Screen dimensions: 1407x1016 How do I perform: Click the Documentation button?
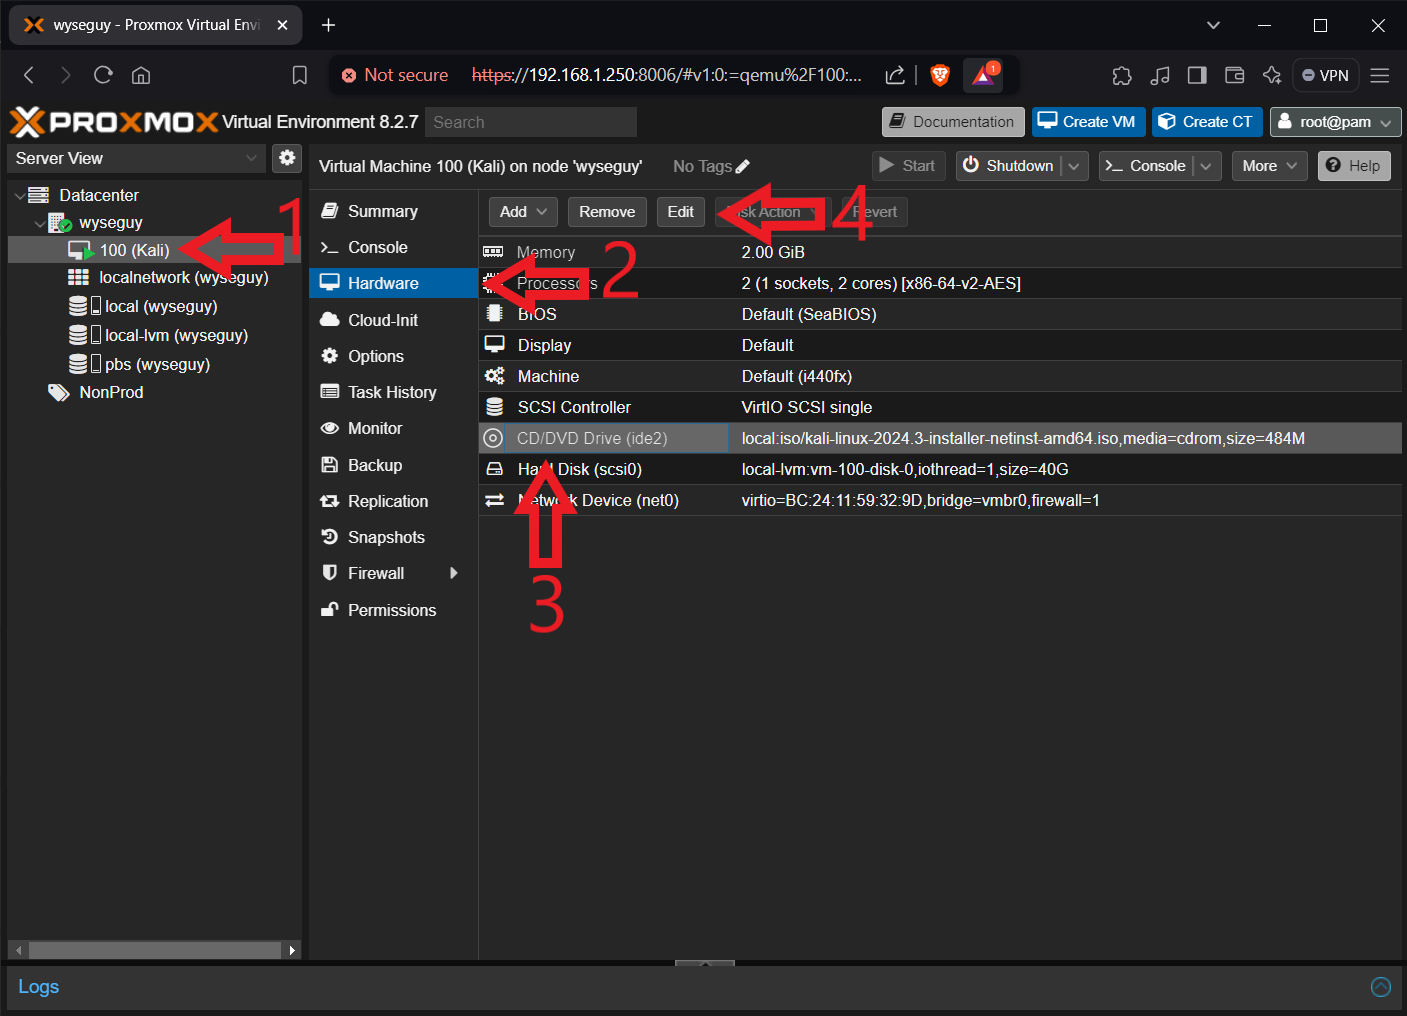953,122
